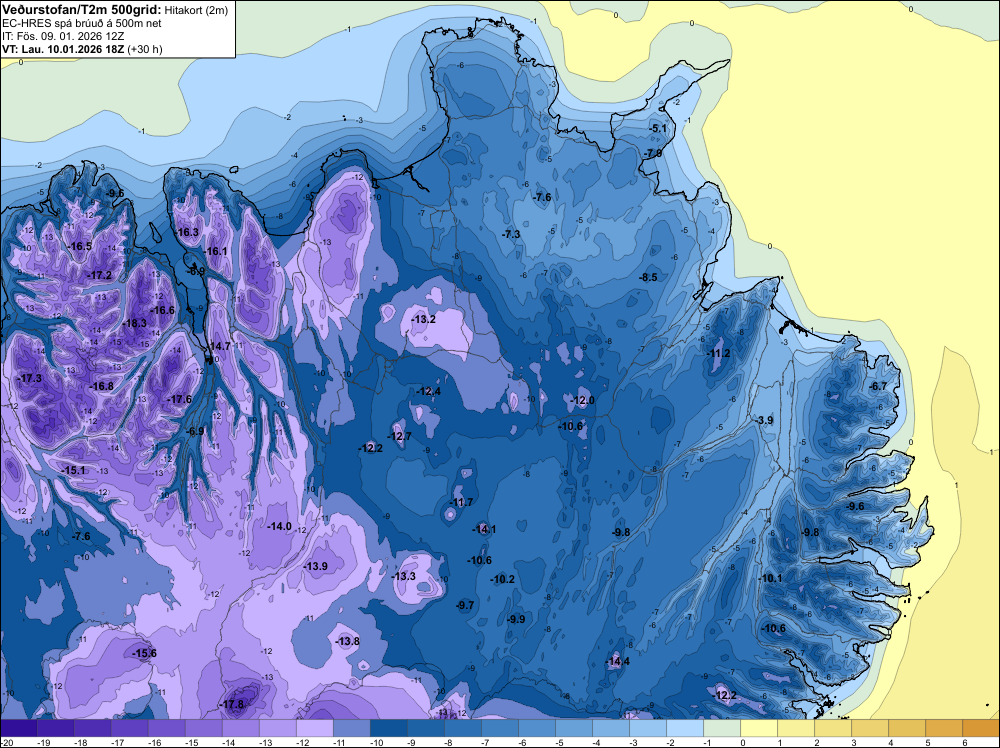
Task: Click the temperature value -10.2
Action: point(502,579)
